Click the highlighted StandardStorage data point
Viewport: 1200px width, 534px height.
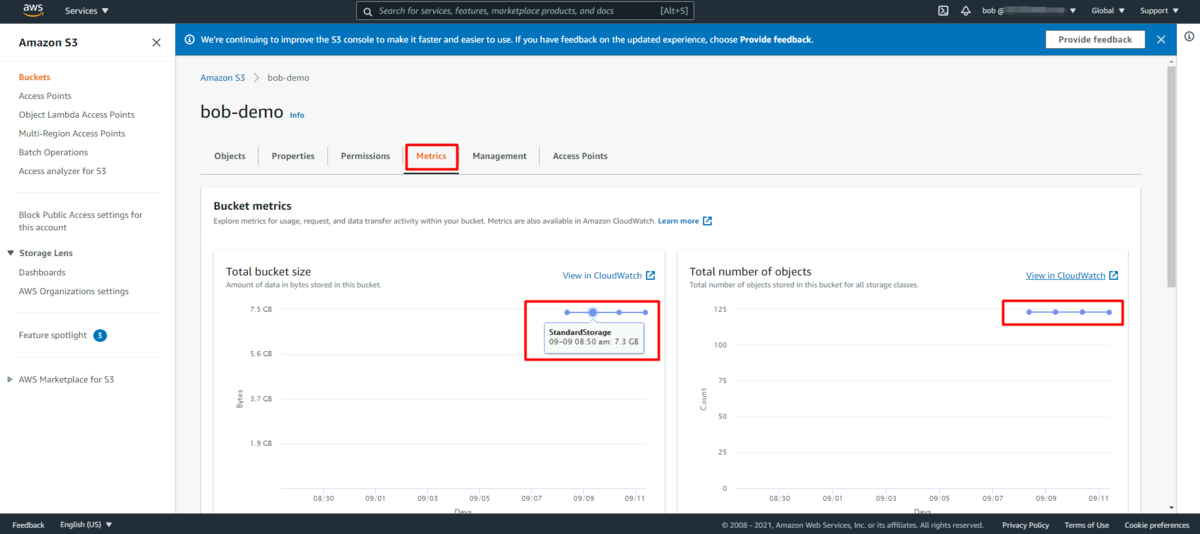(x=593, y=313)
